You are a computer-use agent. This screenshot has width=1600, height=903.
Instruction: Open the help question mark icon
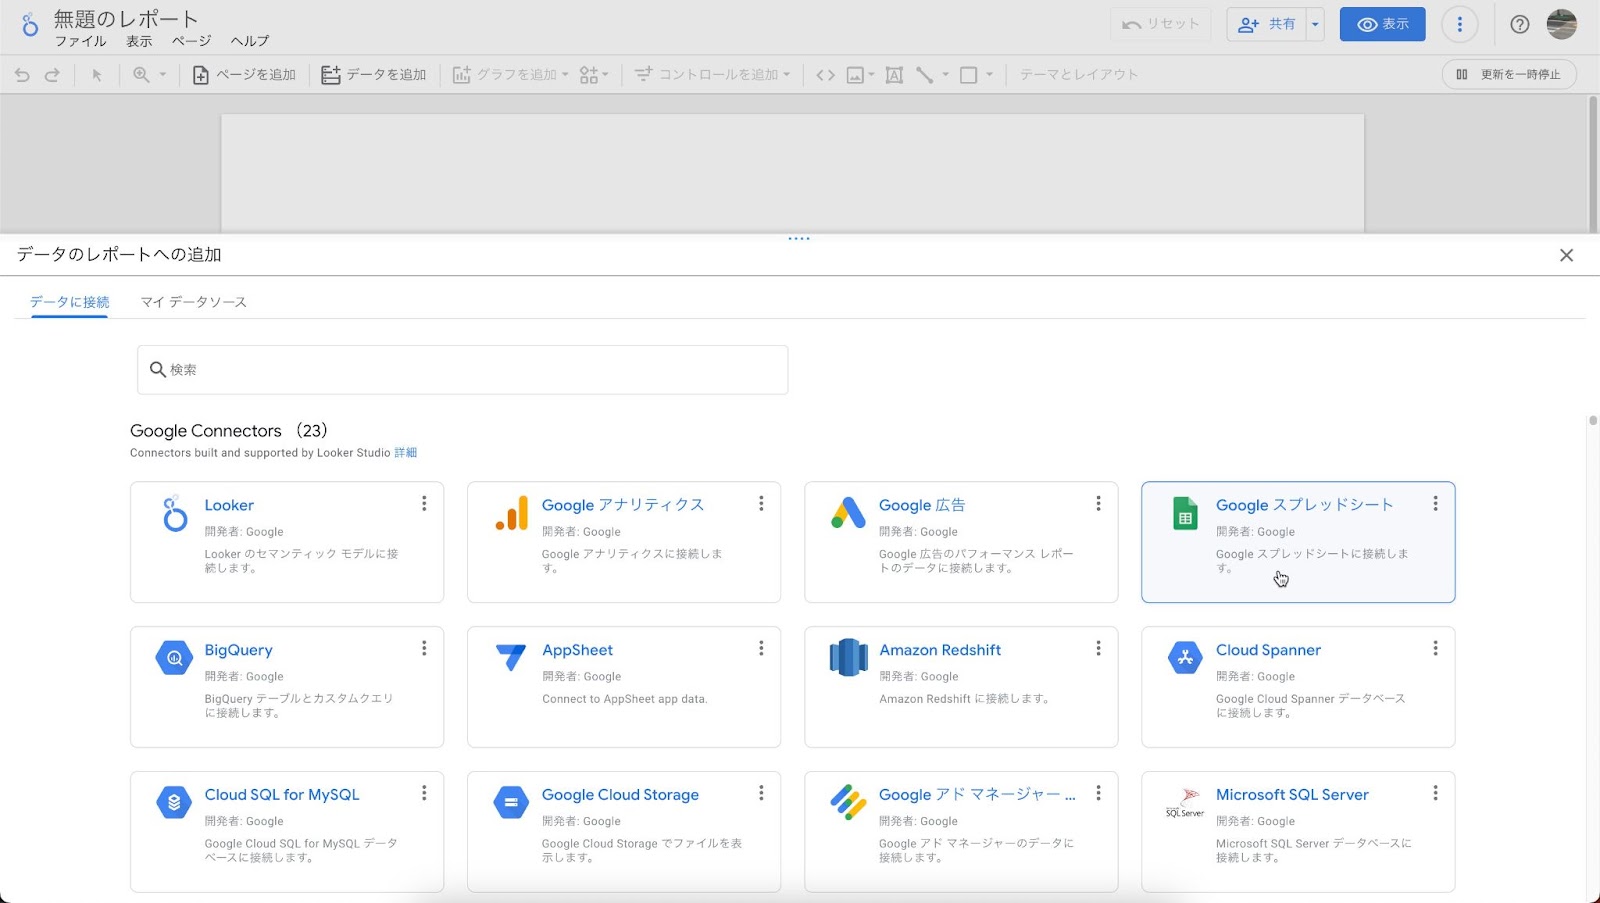(x=1519, y=25)
